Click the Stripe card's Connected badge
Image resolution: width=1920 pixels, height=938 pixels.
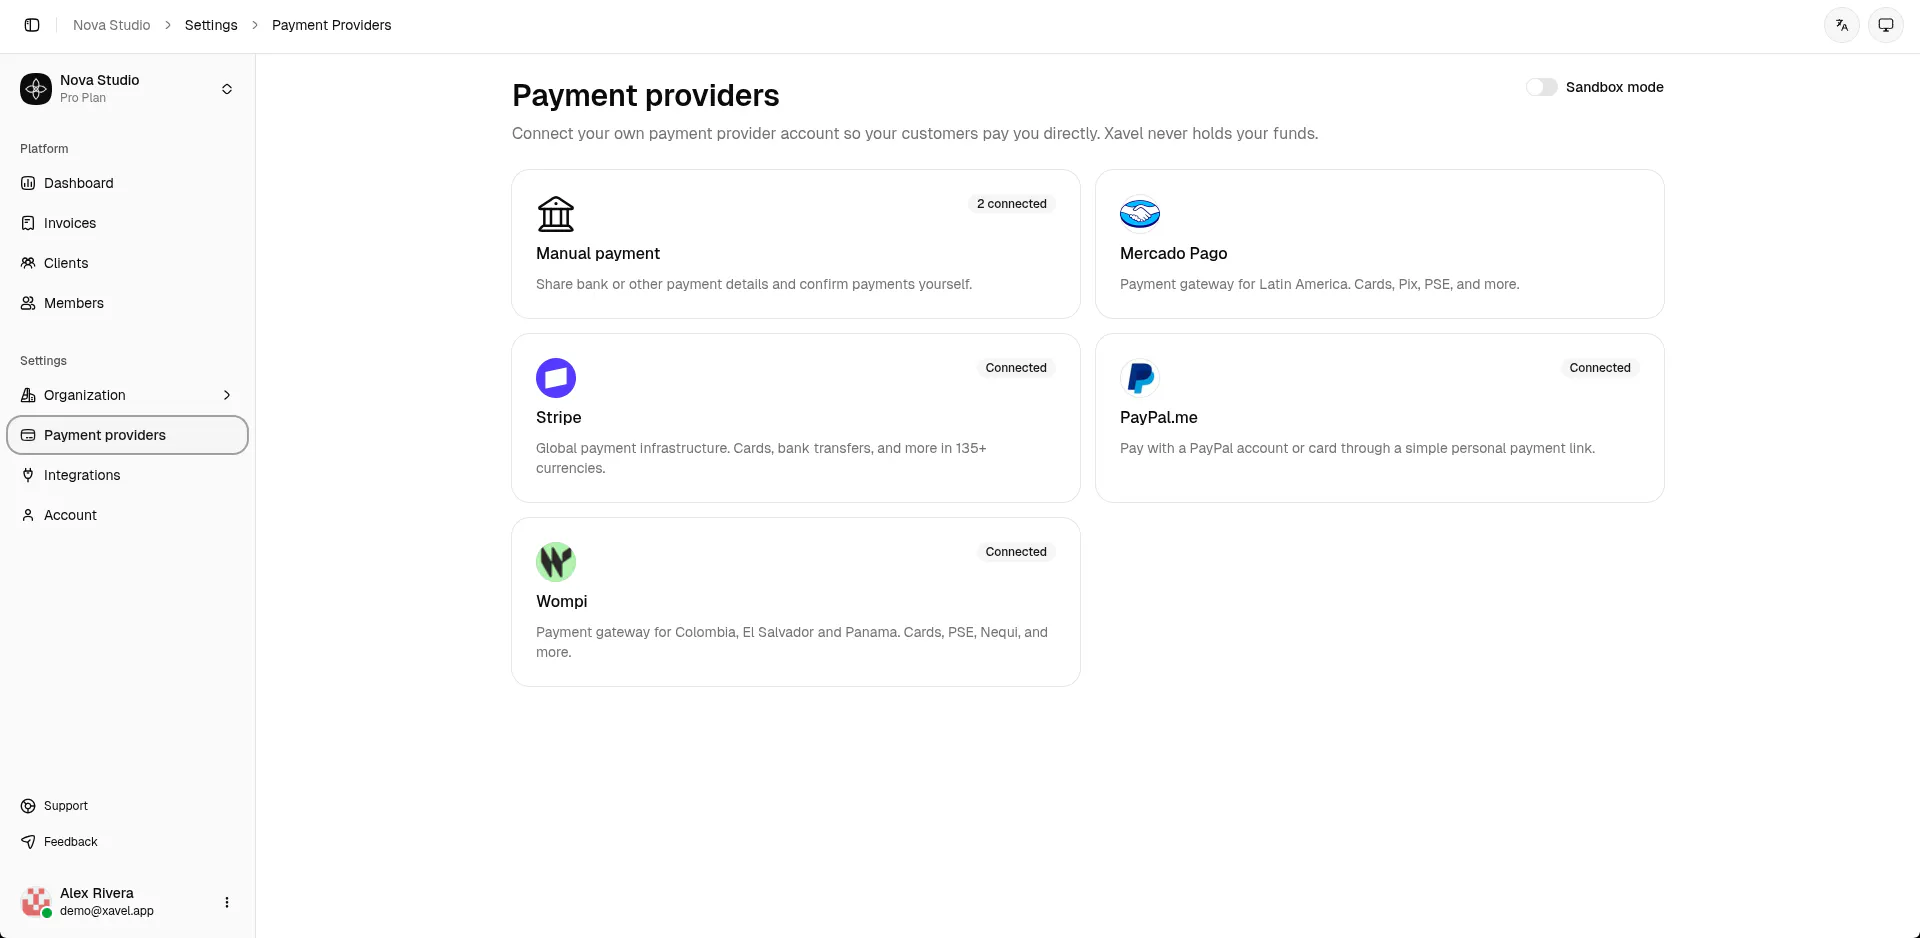[1016, 368]
